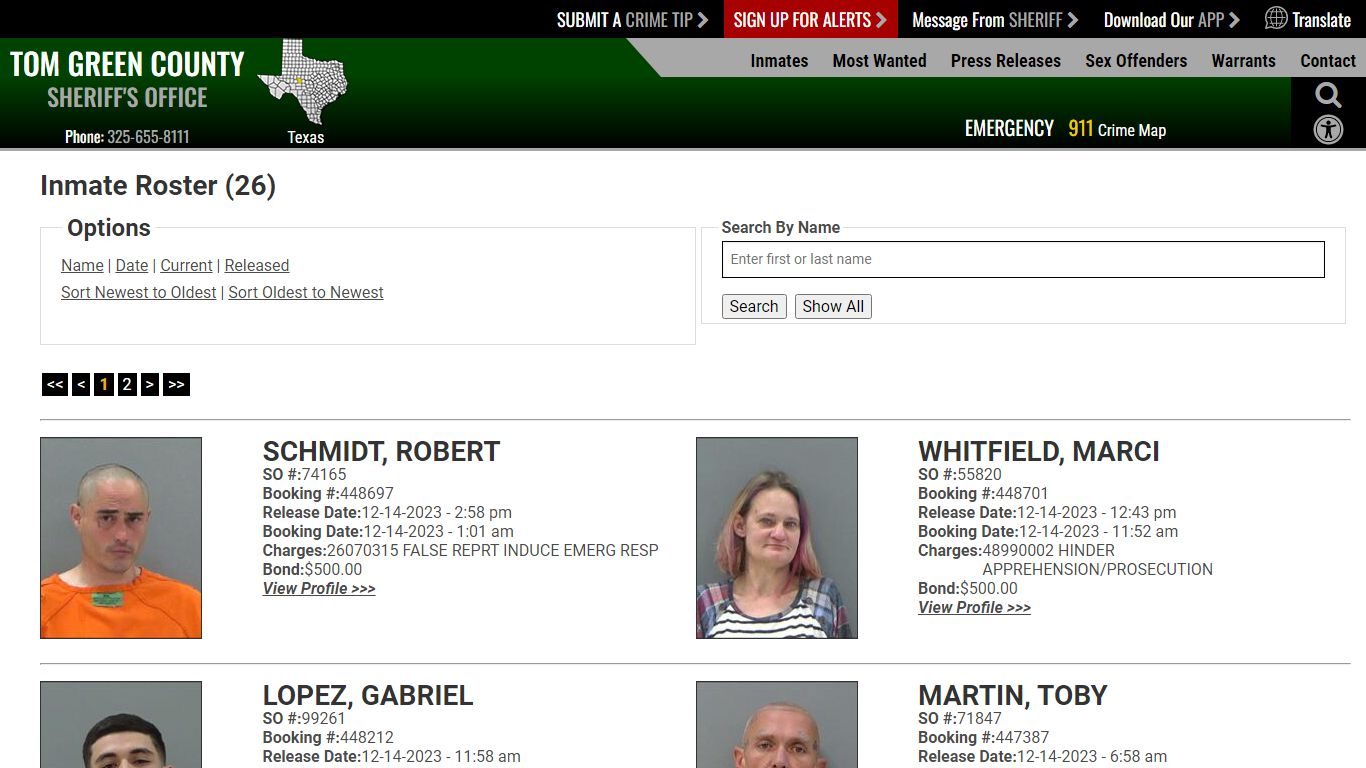View Profile for Whitfield, Marci
Screen dimensions: 1366x768
[x=974, y=607]
